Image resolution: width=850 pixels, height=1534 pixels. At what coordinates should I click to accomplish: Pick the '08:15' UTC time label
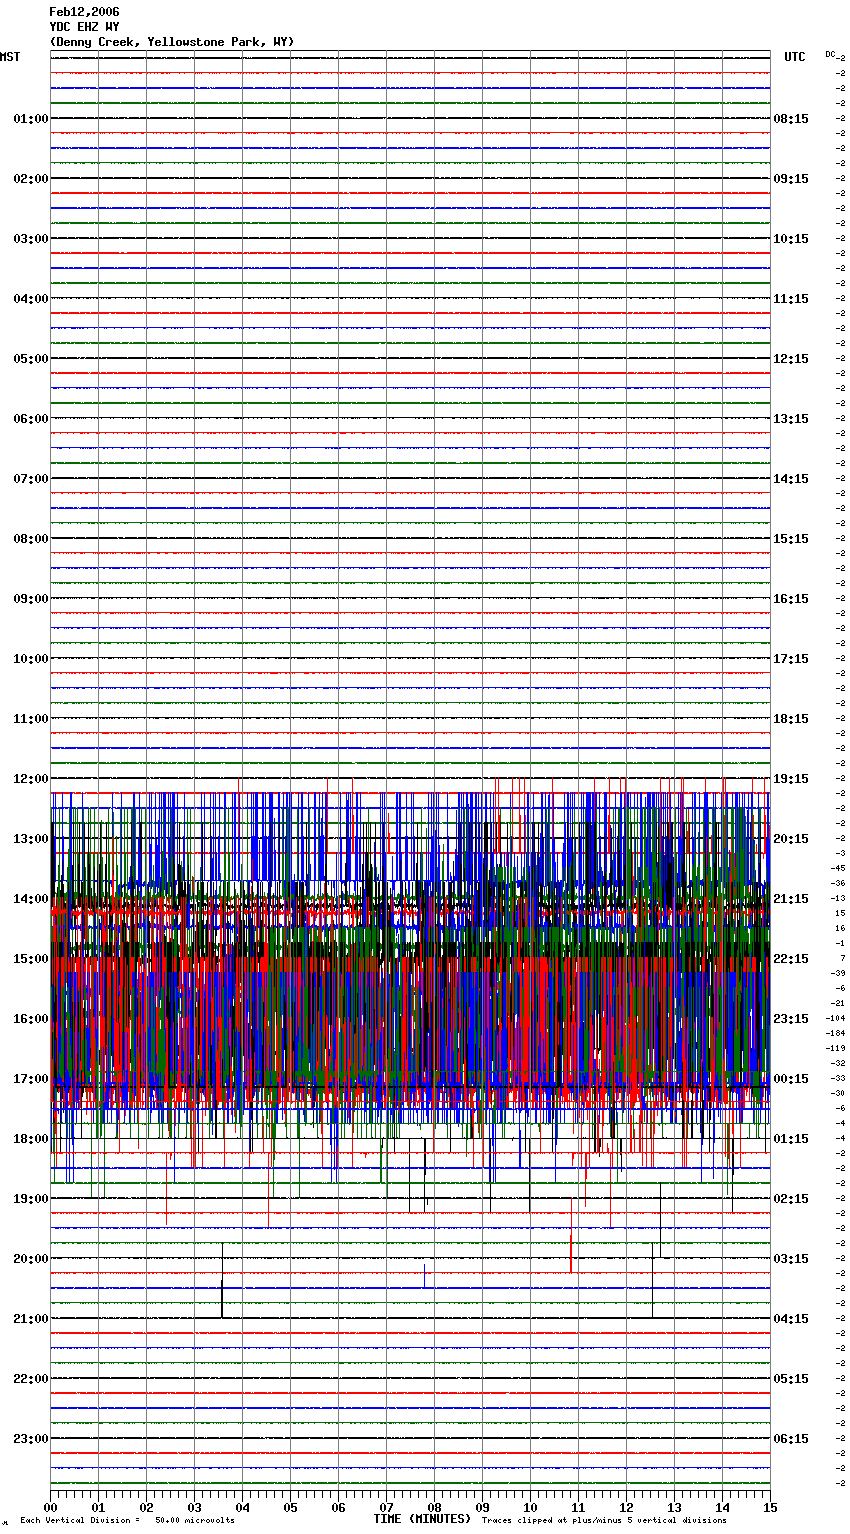coord(791,119)
